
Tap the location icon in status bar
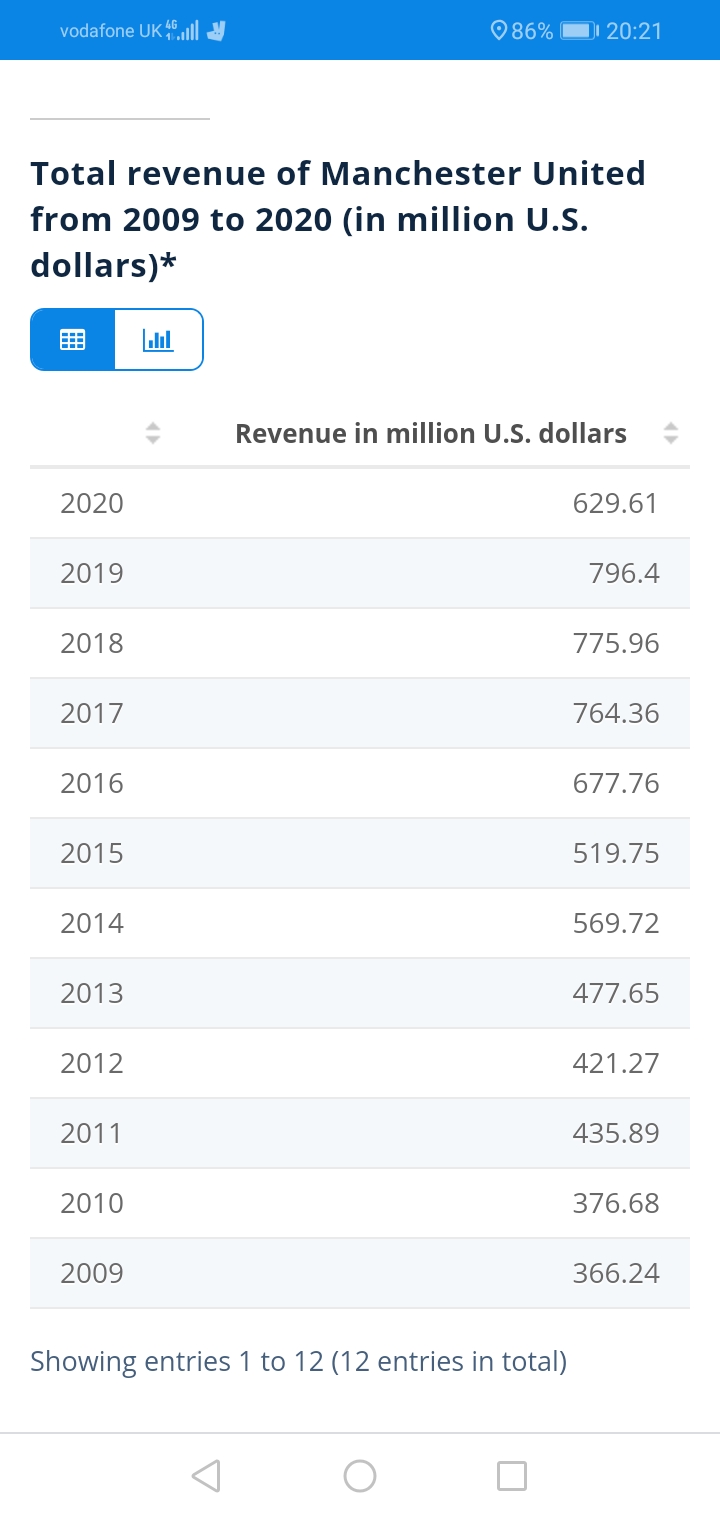498,31
